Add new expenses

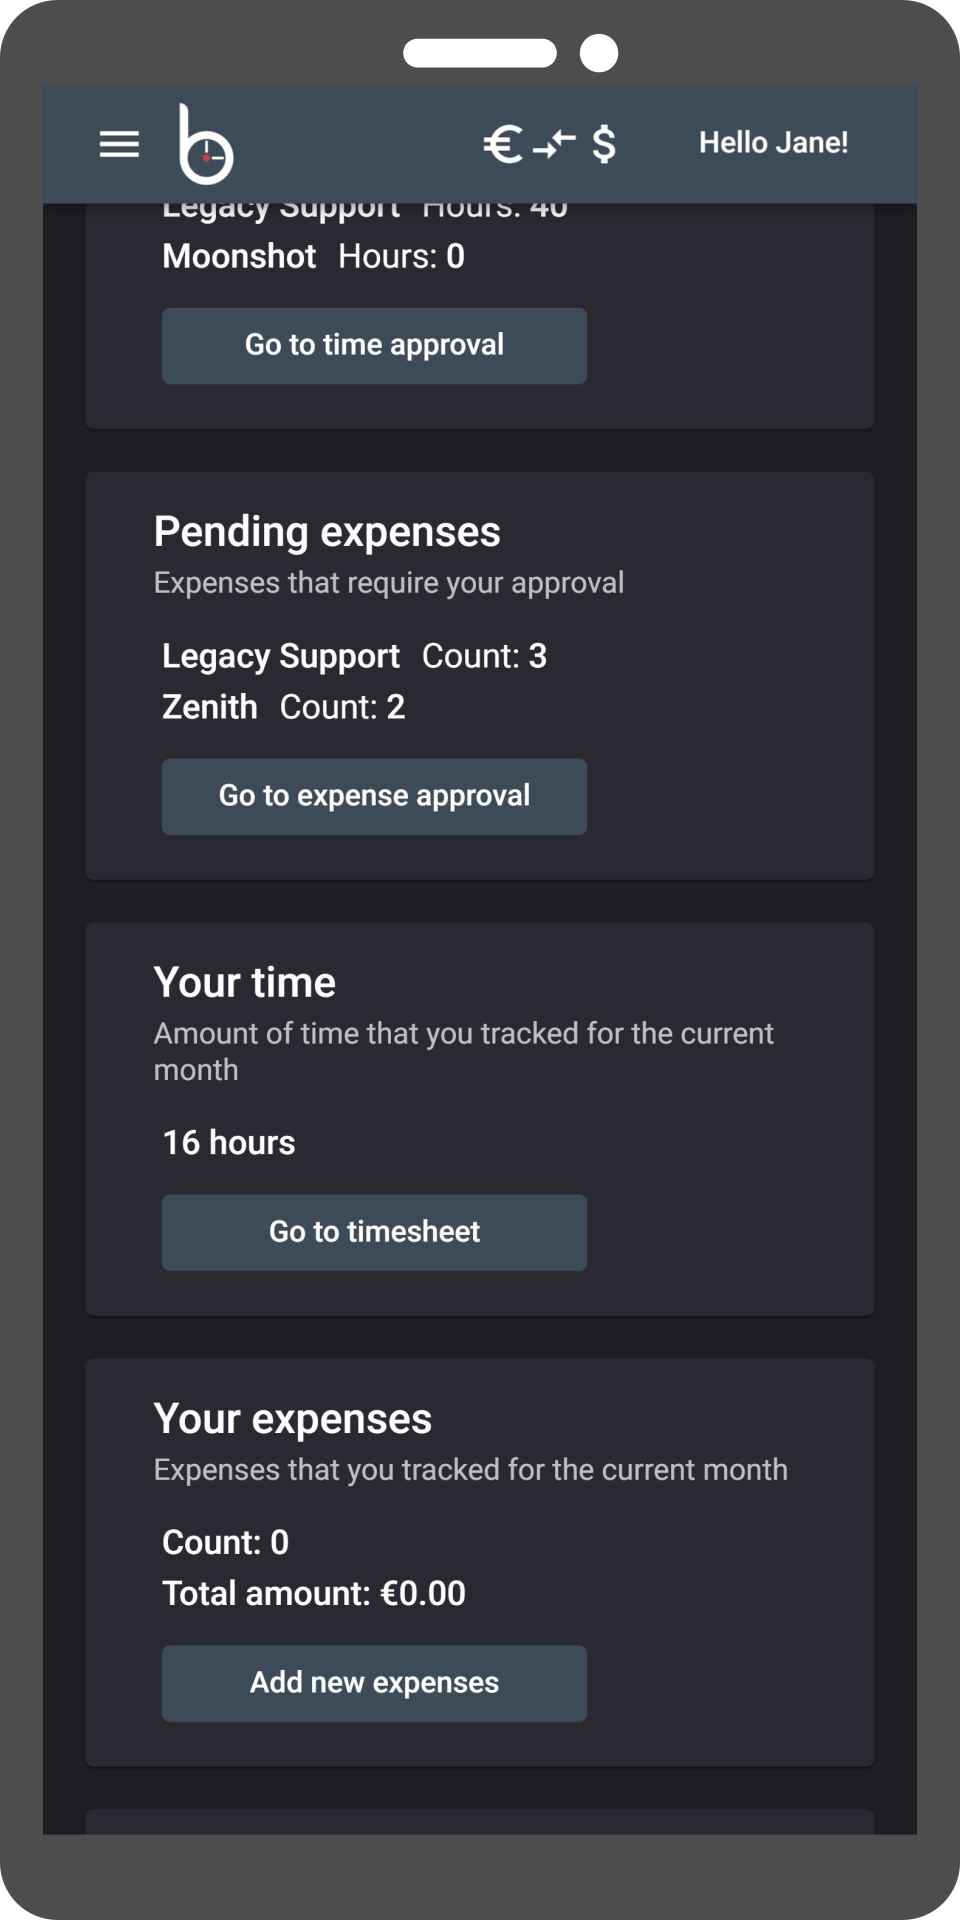[x=374, y=1683]
